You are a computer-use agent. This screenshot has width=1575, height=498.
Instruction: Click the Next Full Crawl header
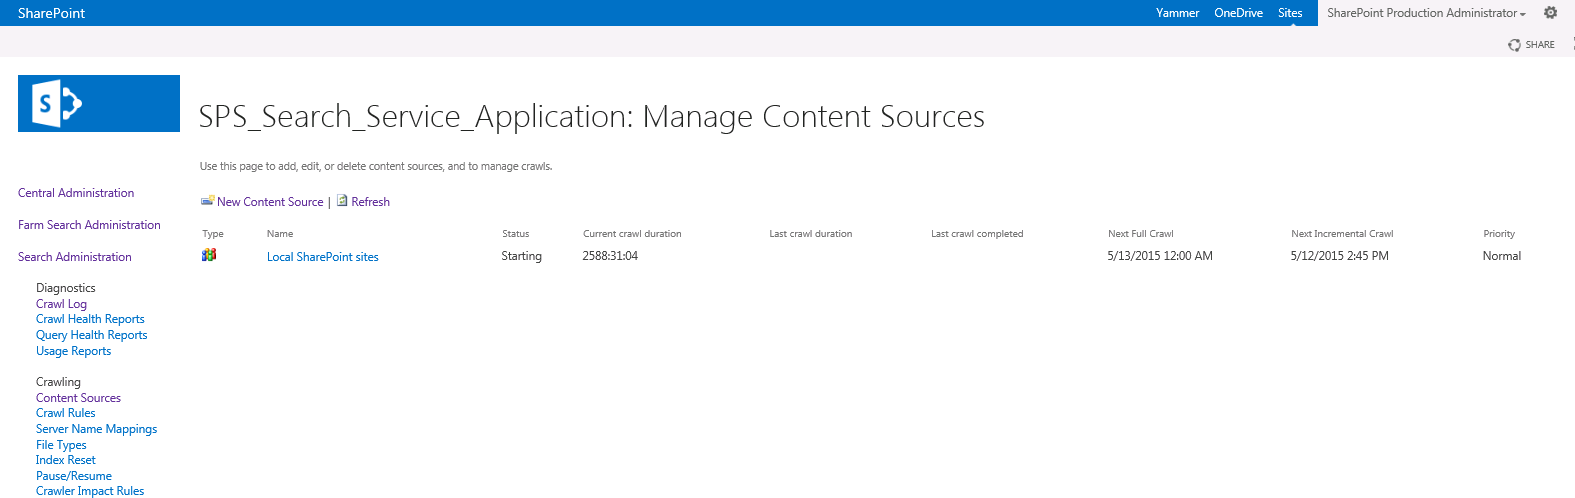pyautogui.click(x=1141, y=234)
